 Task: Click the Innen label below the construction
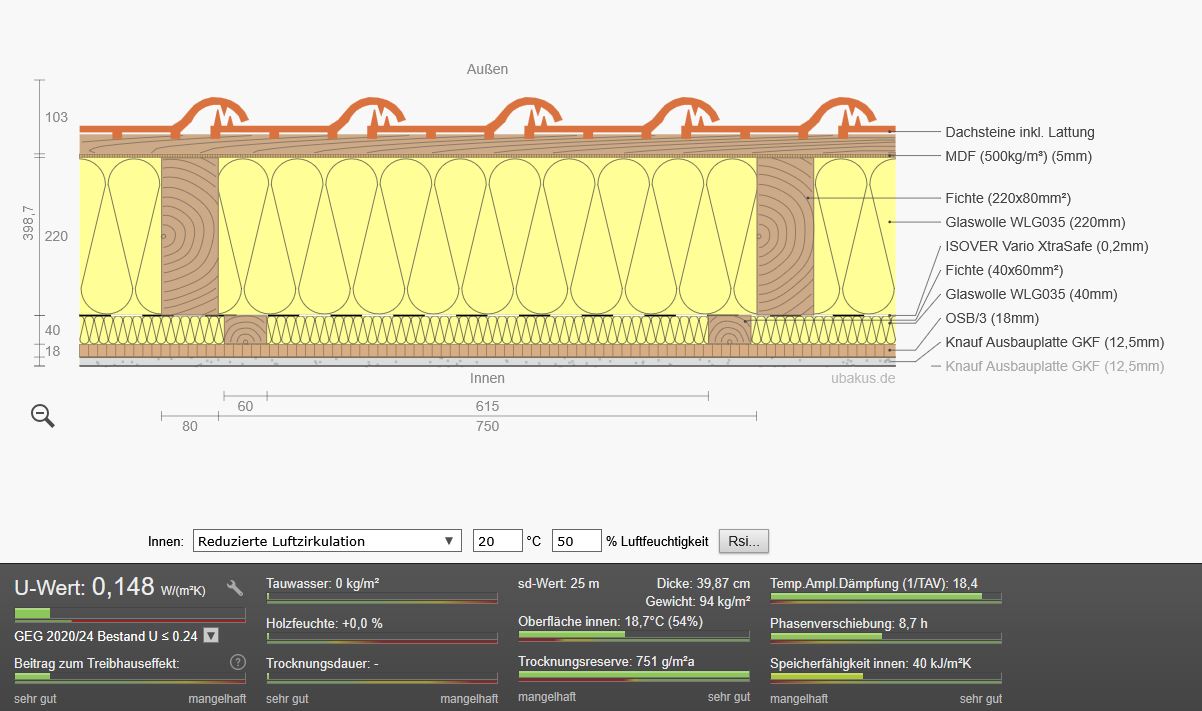point(487,378)
